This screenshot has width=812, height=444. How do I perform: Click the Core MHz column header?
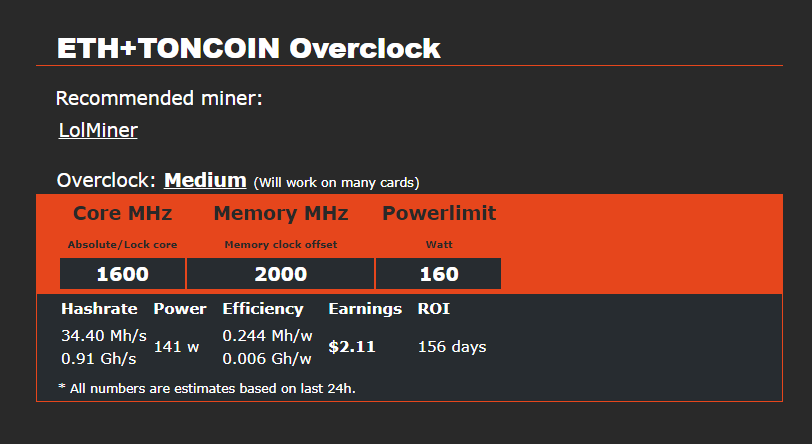[123, 213]
